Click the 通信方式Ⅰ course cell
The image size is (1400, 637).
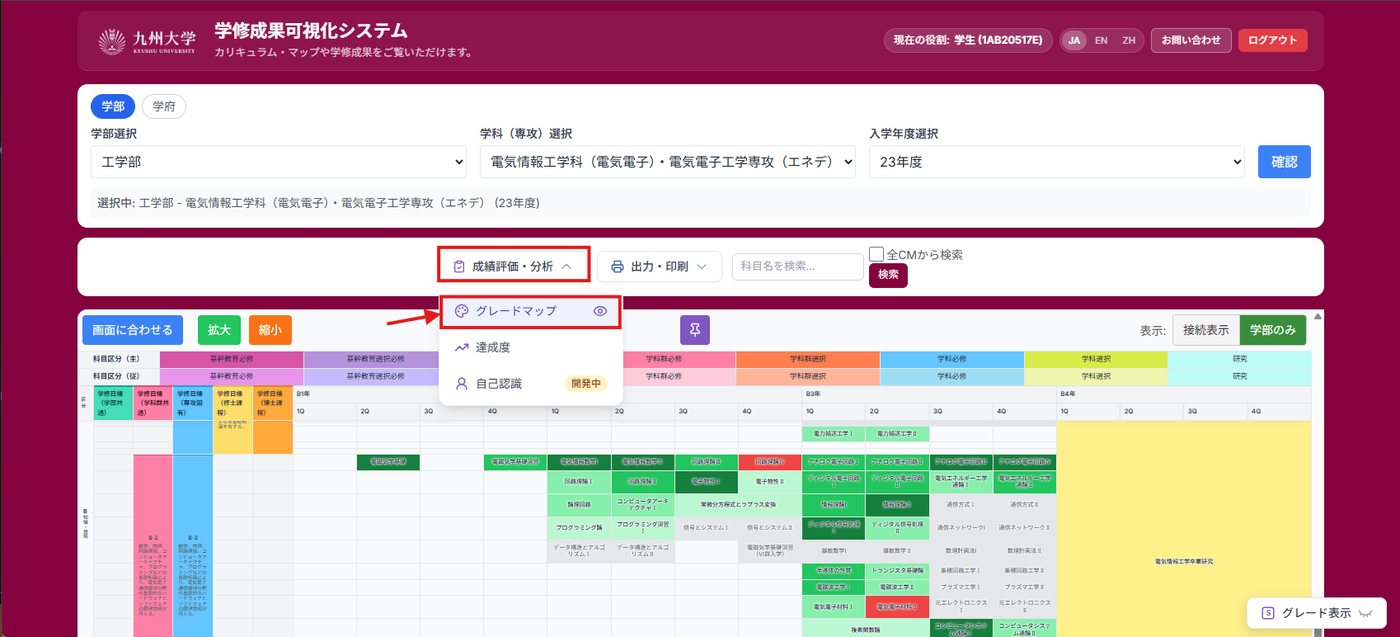click(961, 504)
